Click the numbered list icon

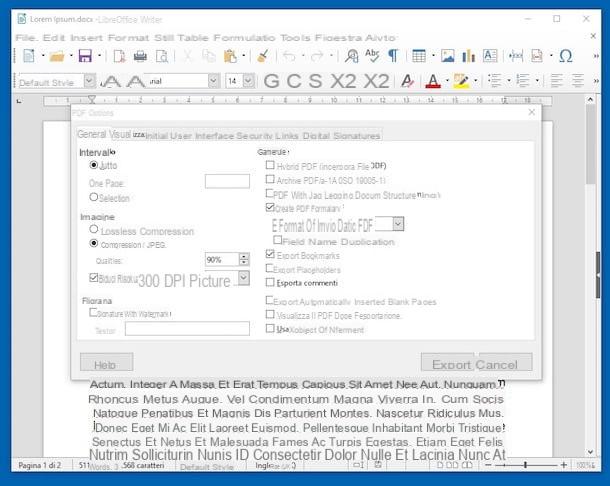click(523, 81)
